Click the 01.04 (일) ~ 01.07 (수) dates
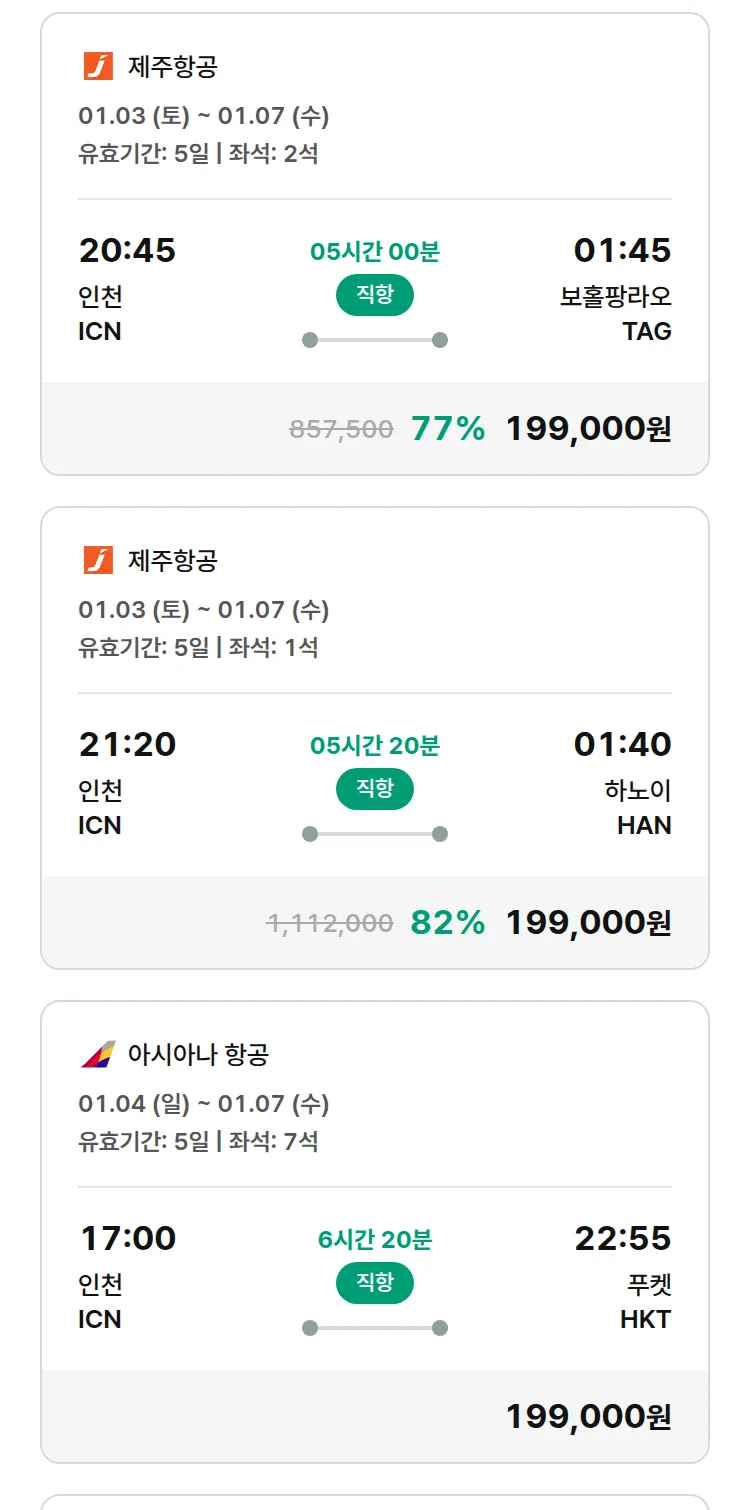 tap(204, 1104)
